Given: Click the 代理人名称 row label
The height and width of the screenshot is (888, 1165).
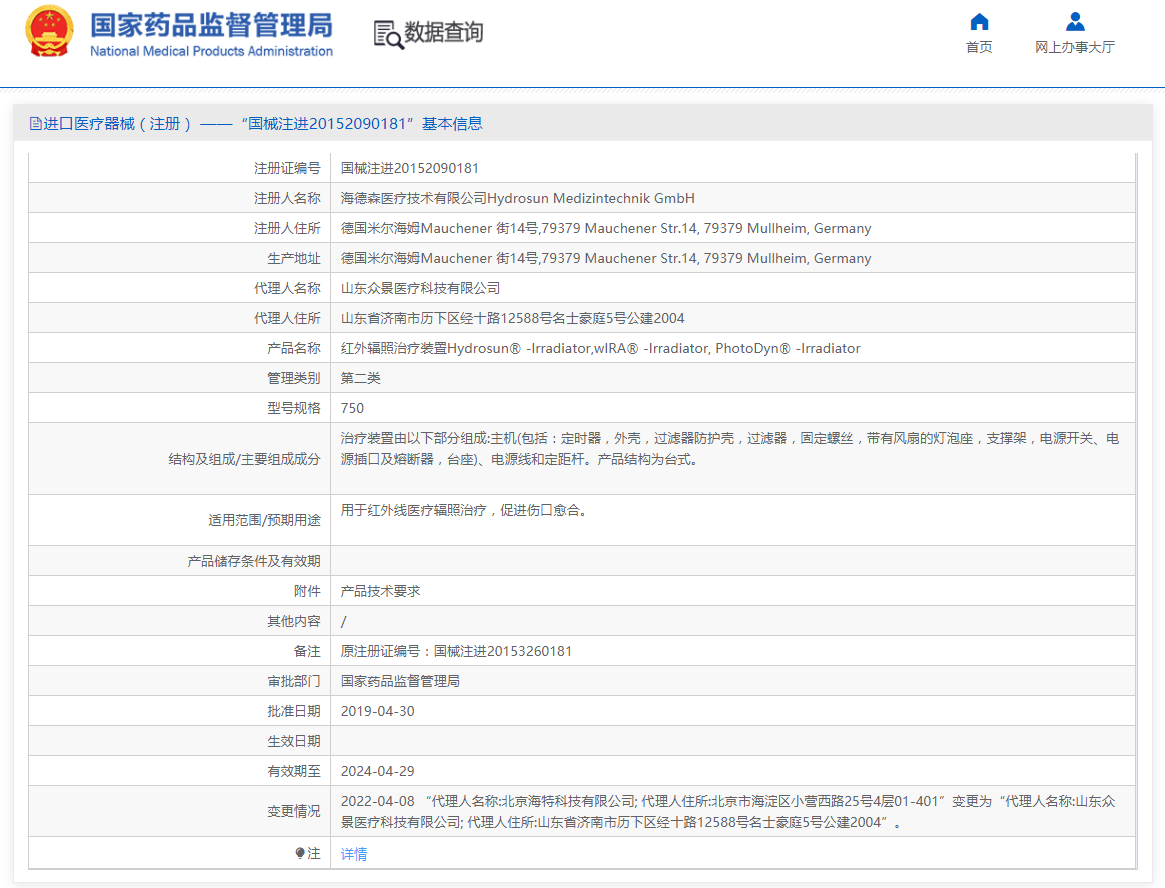Looking at the screenshot, I should coord(288,288).
